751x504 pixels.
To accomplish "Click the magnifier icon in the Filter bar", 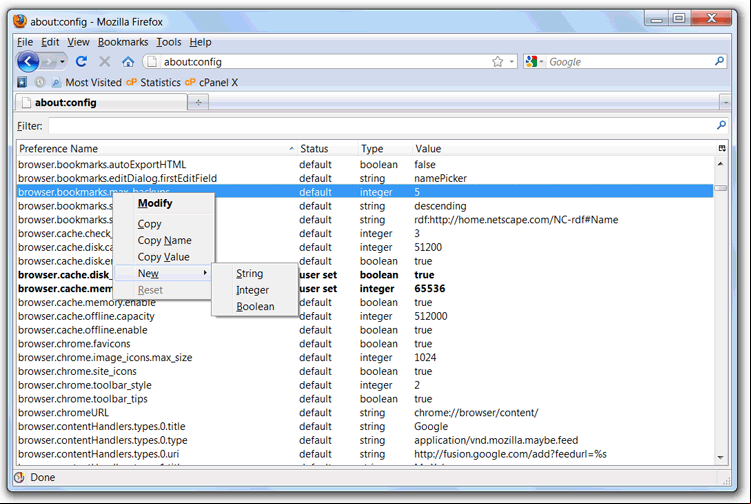I will tap(721, 126).
